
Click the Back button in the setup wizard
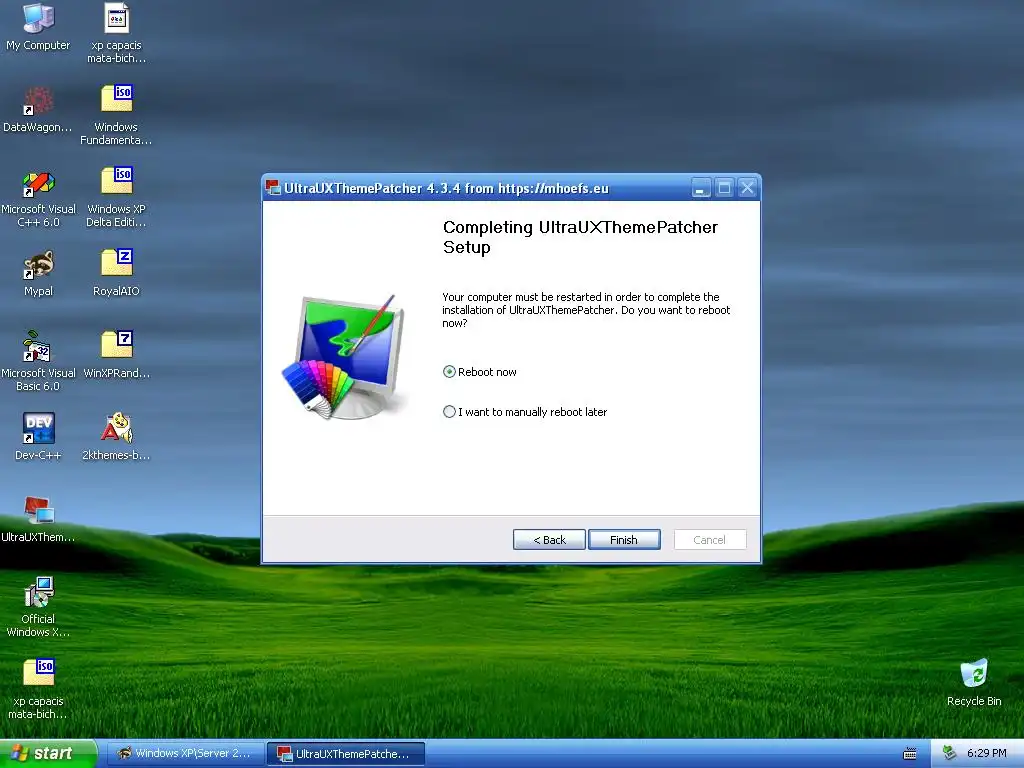pos(549,539)
